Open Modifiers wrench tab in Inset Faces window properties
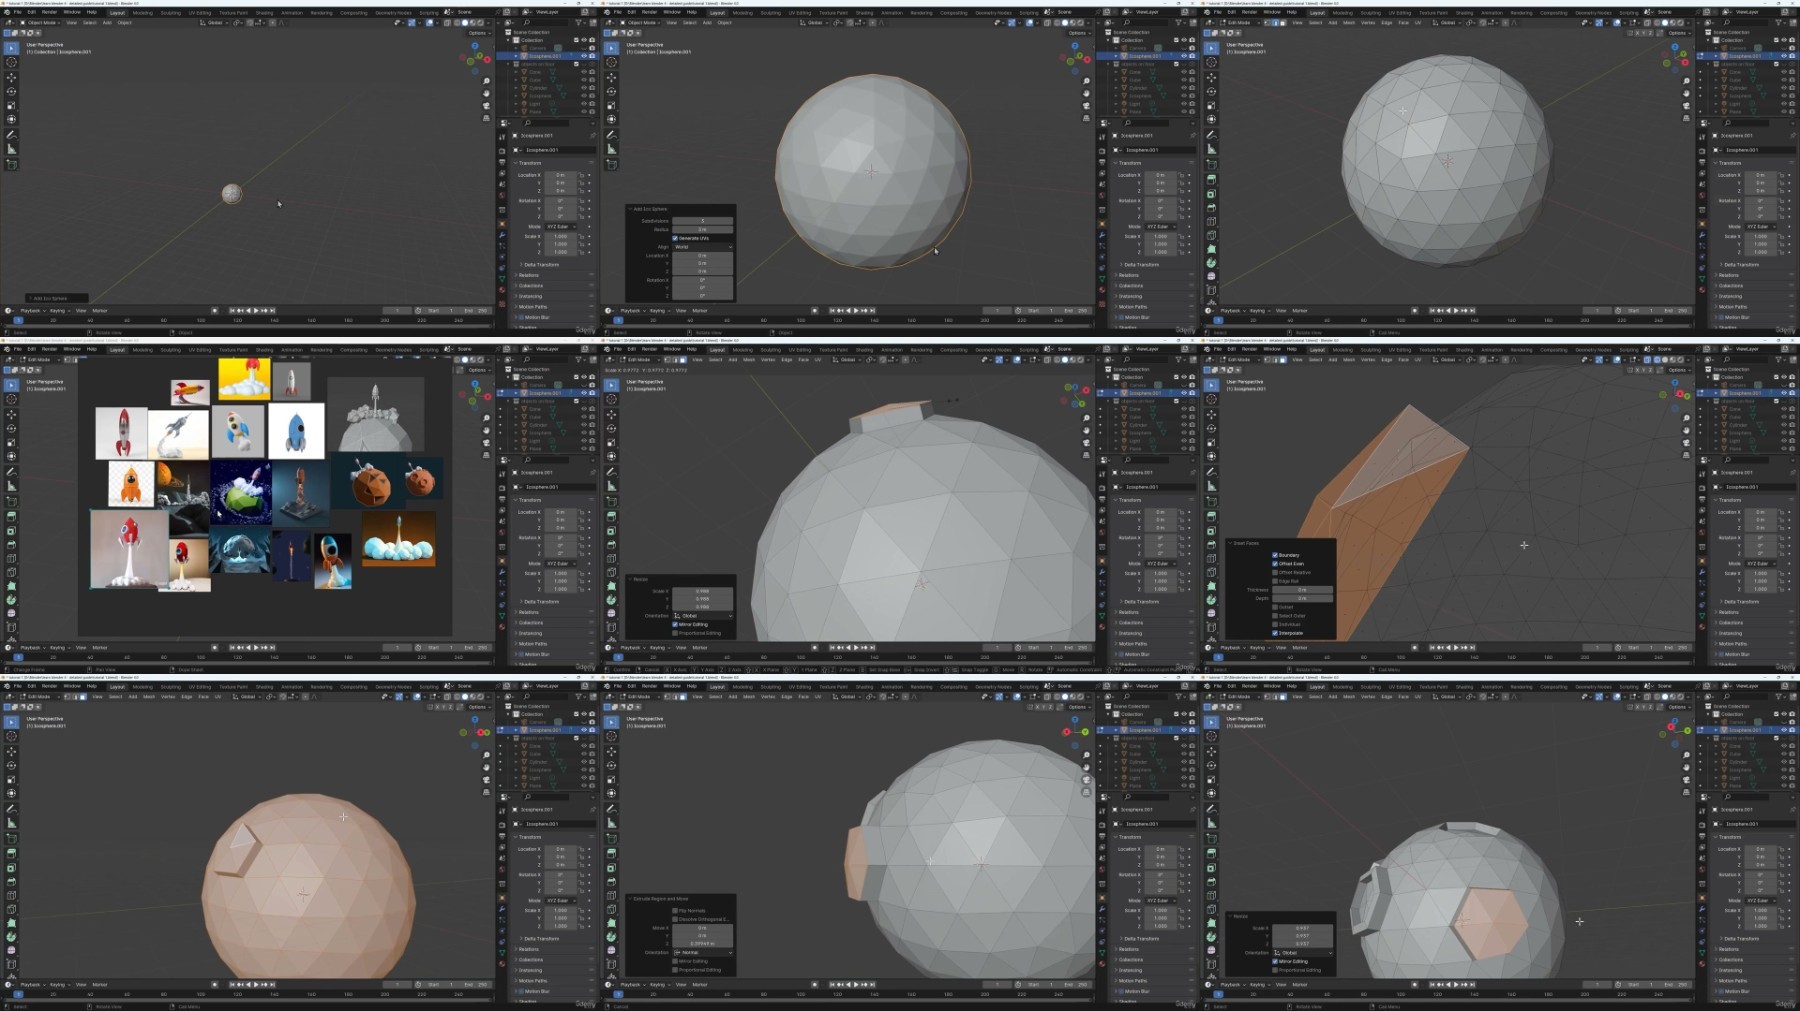1800x1011 pixels. pos(1702,572)
